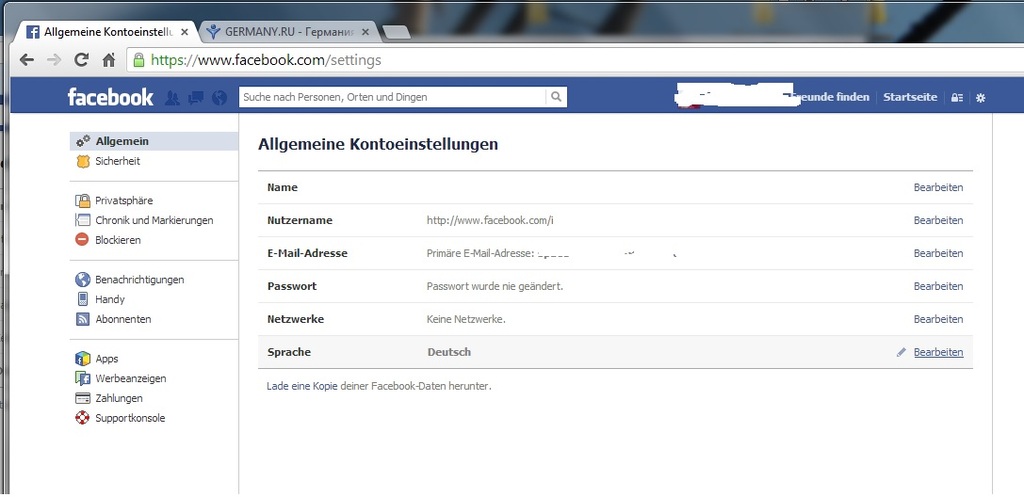
Task: Click the Facebook search input field
Action: click(x=392, y=97)
